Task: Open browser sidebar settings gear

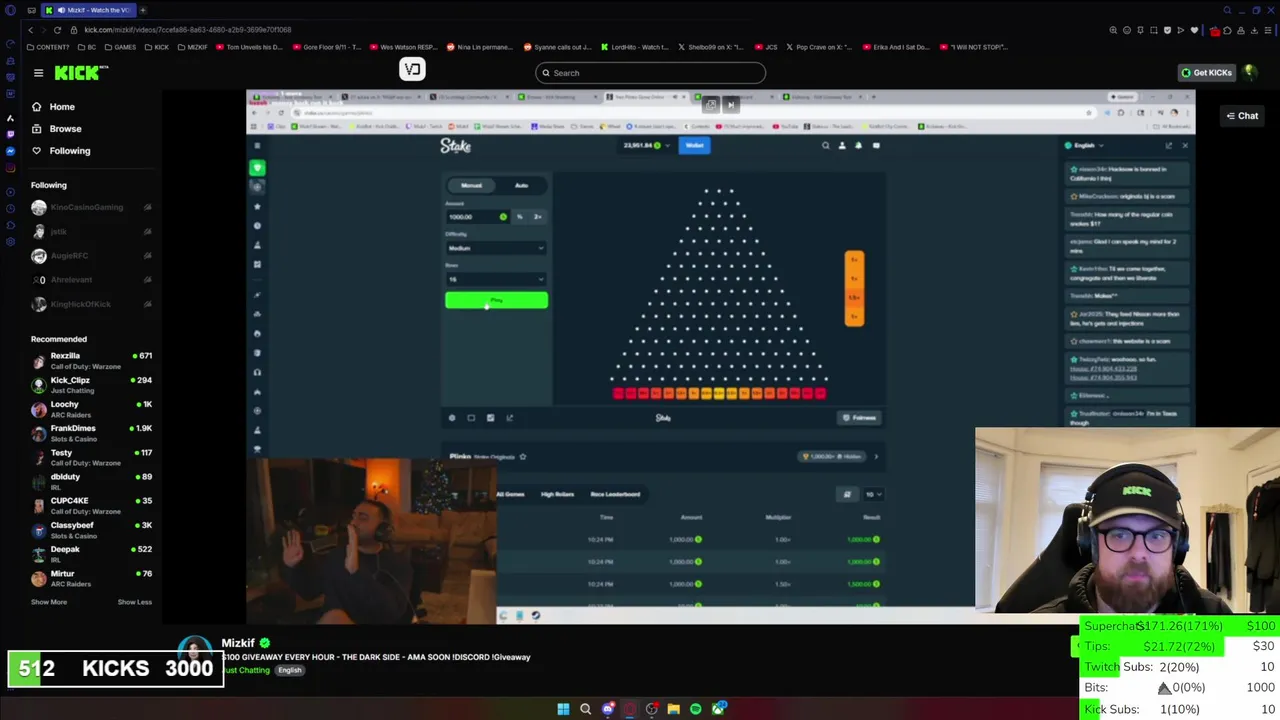Action: pos(10,241)
